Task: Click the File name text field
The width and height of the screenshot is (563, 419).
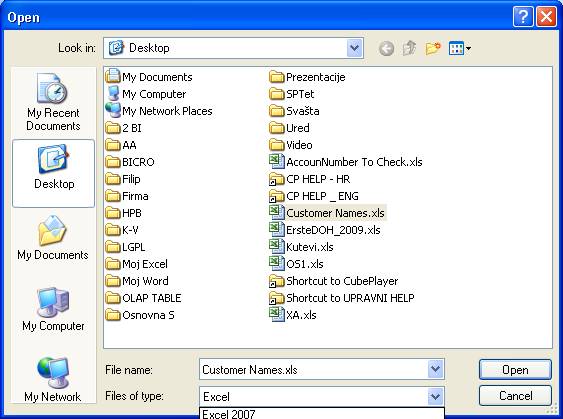Action: click(313, 369)
